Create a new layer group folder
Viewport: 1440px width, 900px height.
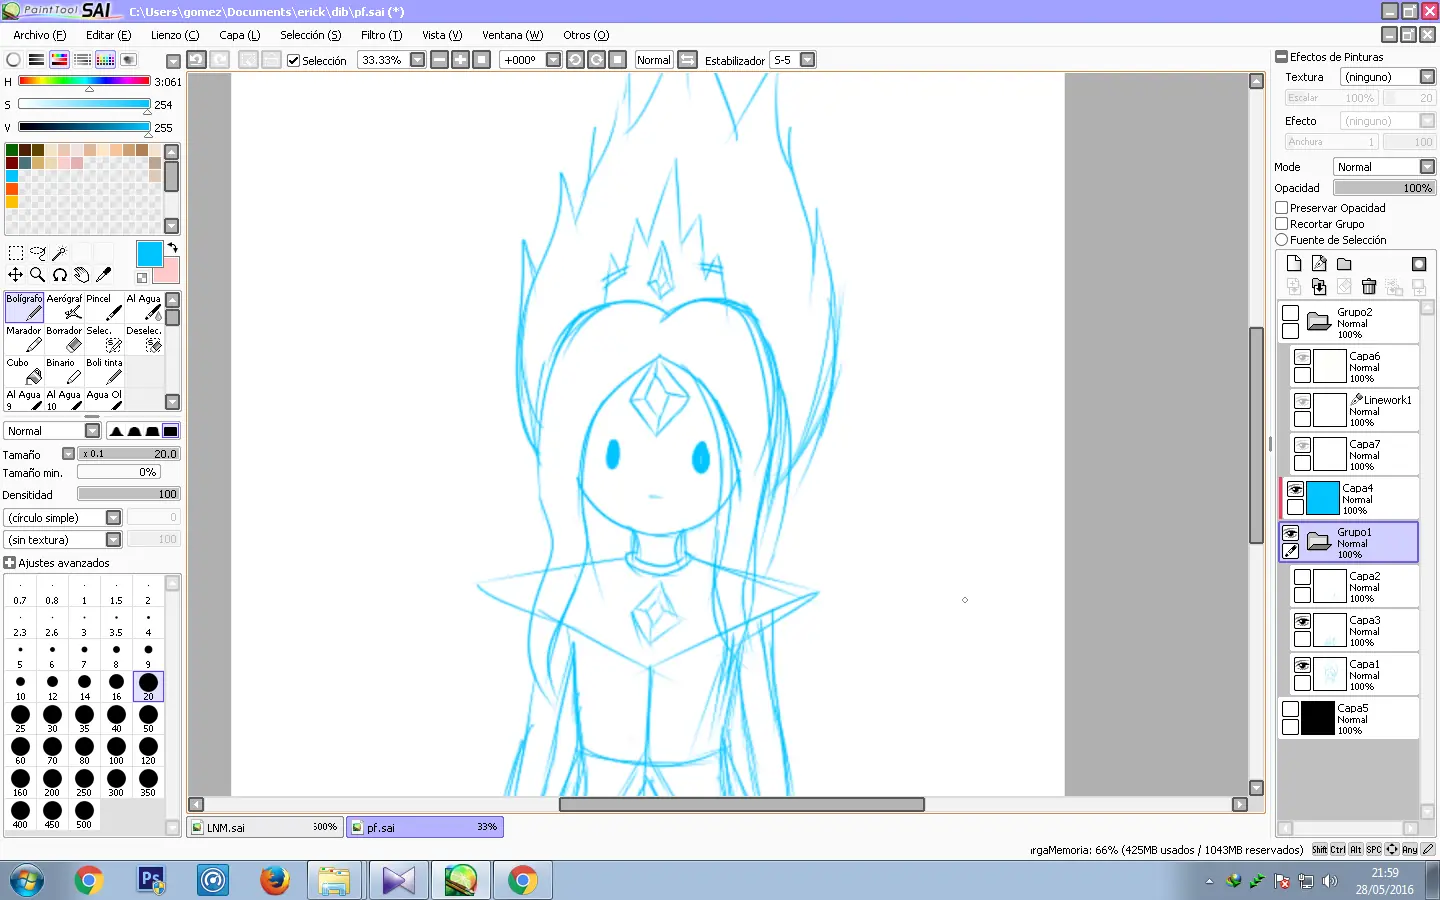(x=1344, y=264)
